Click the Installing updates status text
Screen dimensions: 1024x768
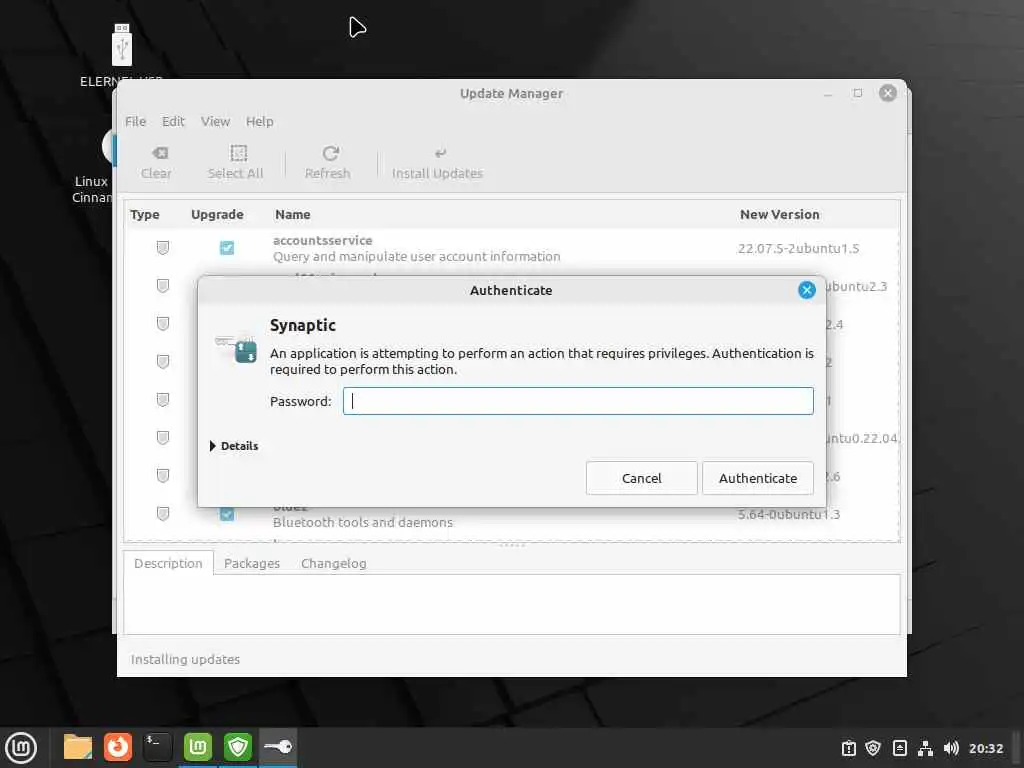pyautogui.click(x=185, y=660)
